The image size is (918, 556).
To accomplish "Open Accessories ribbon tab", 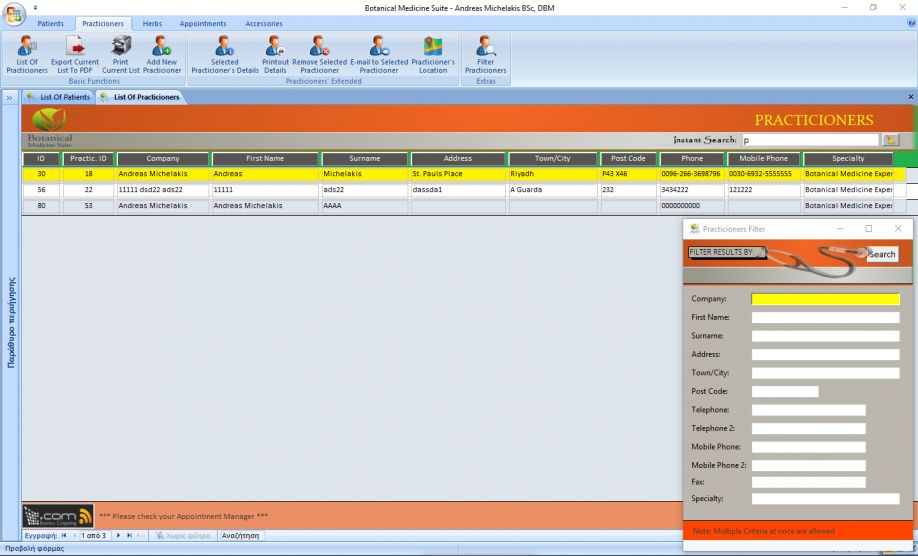I will click(263, 23).
